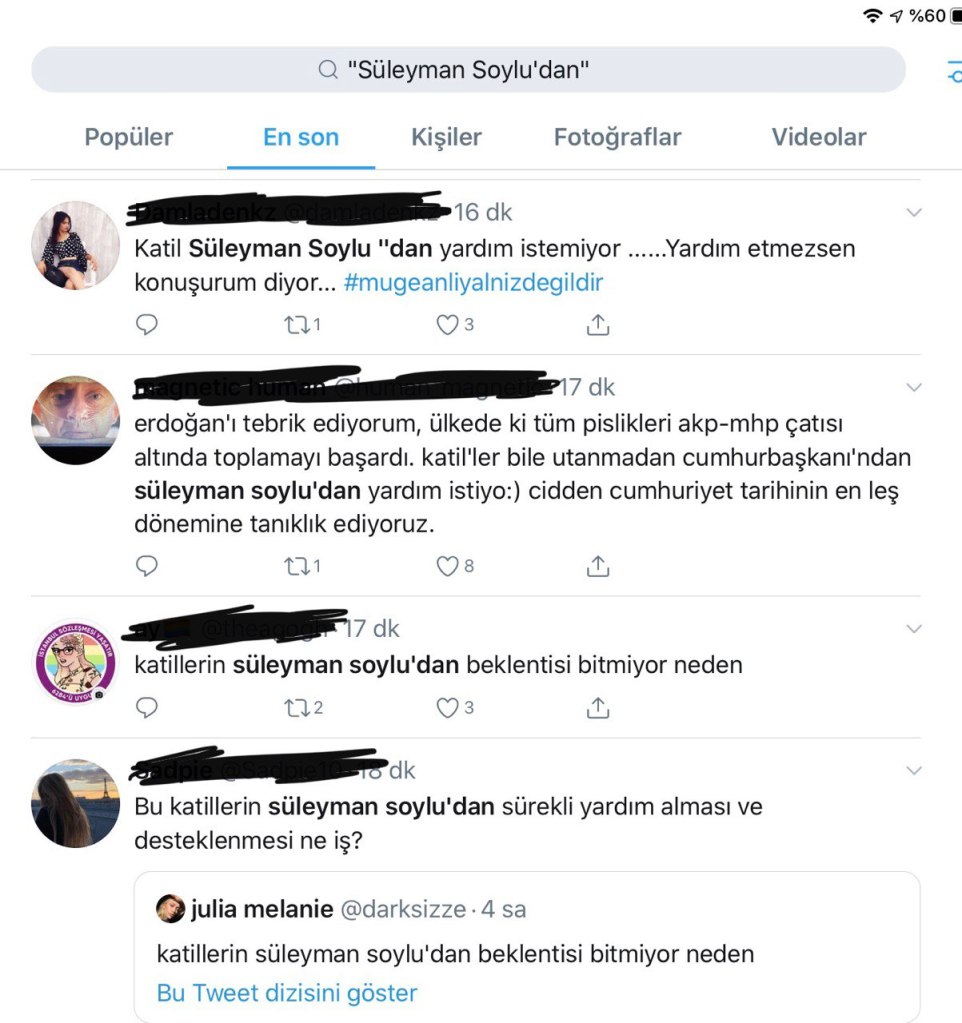
Task: Like the tweet with 8 likes
Action: point(455,566)
